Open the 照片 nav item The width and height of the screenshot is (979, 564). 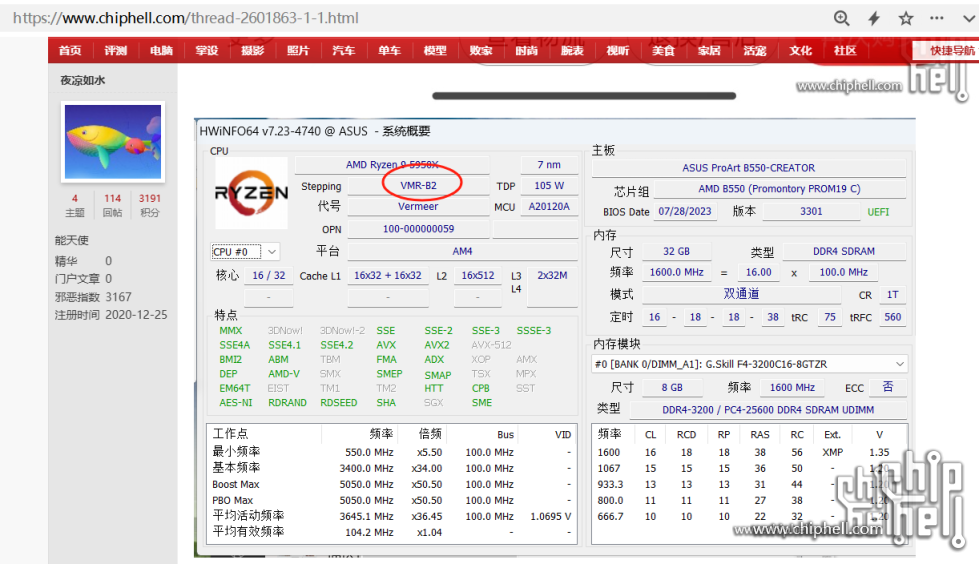(x=298, y=51)
